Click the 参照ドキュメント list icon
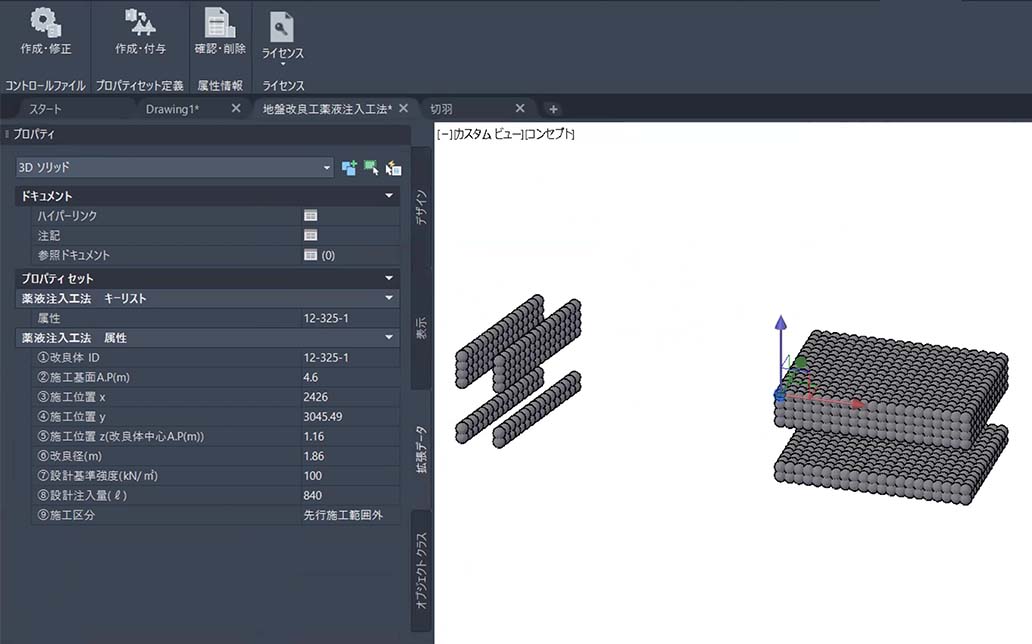 click(311, 255)
